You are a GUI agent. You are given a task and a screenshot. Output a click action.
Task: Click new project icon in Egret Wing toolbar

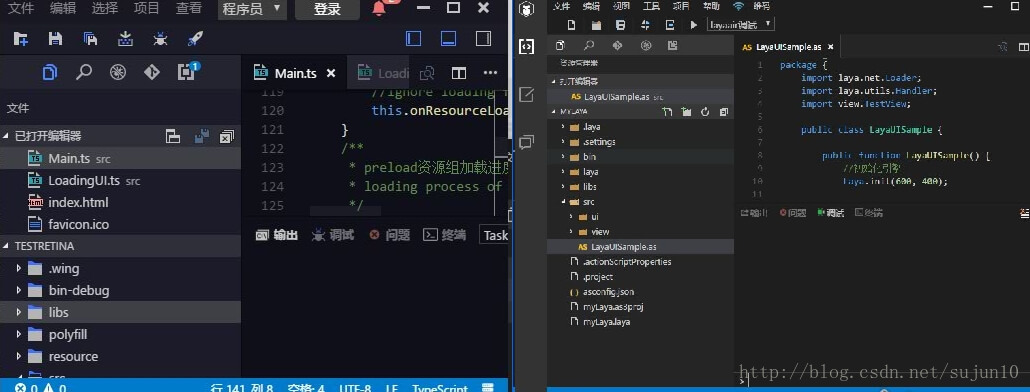21,39
